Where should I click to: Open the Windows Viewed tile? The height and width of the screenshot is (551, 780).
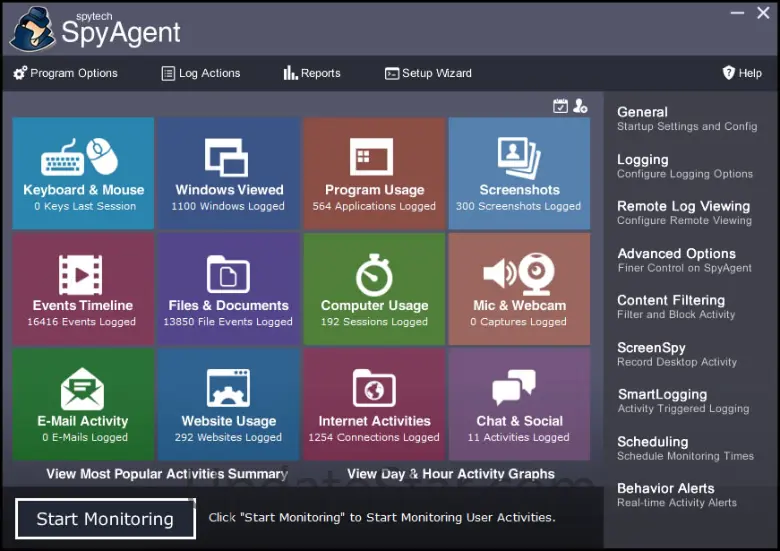(228, 174)
